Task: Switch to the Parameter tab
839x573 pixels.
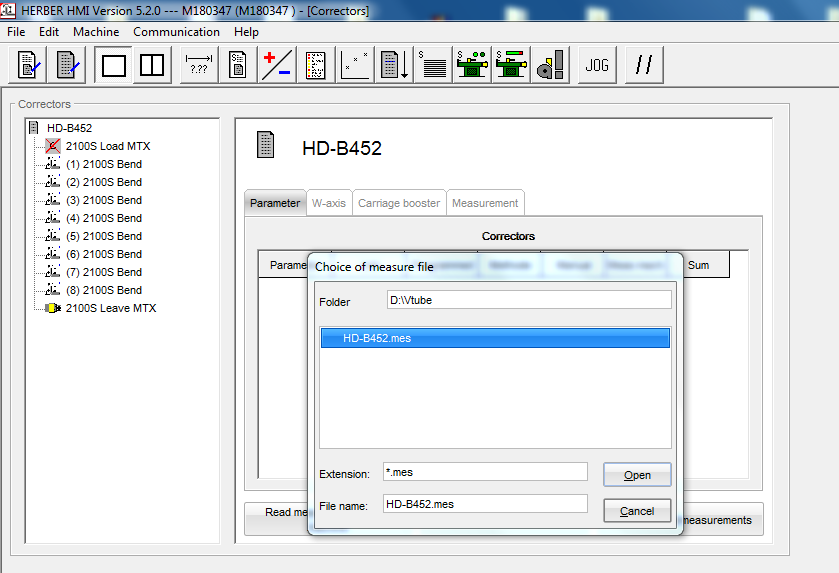Action: 274,203
